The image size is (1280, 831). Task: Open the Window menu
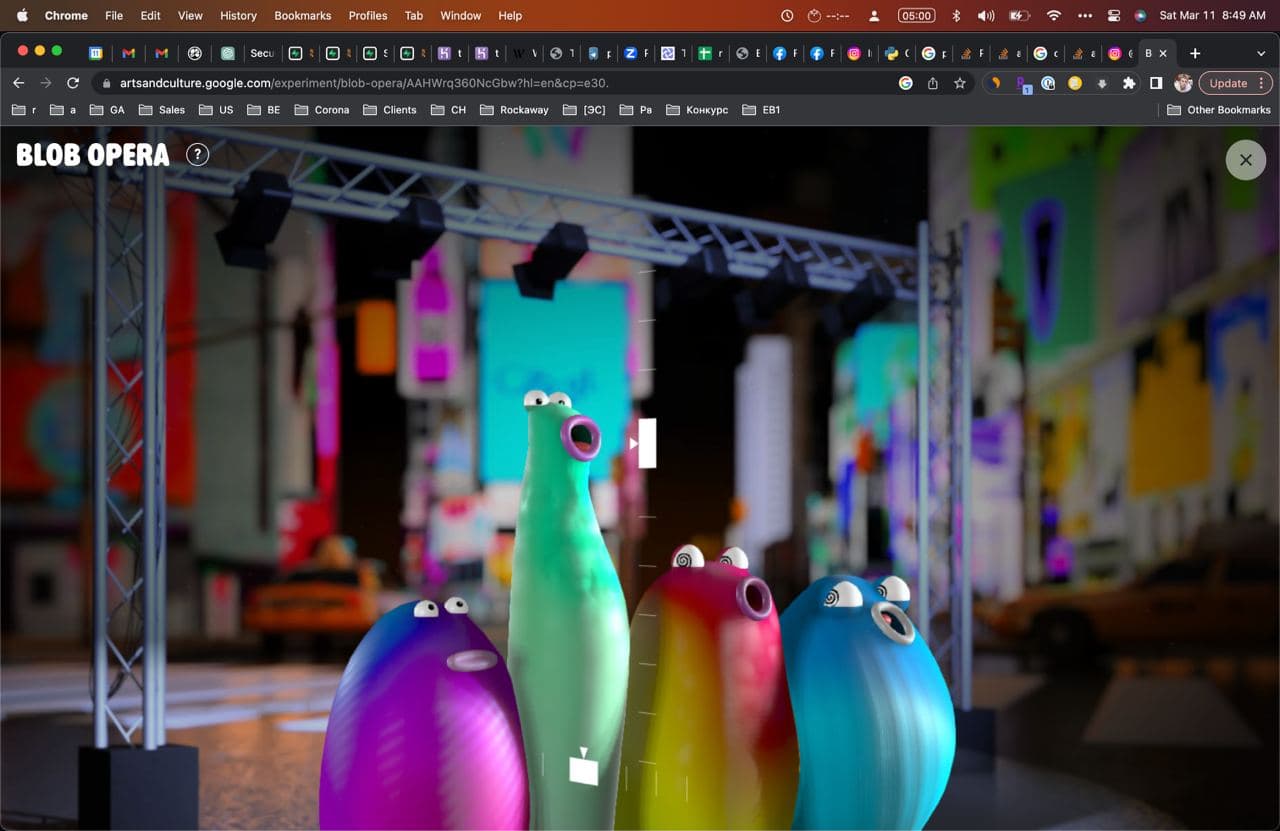click(461, 15)
